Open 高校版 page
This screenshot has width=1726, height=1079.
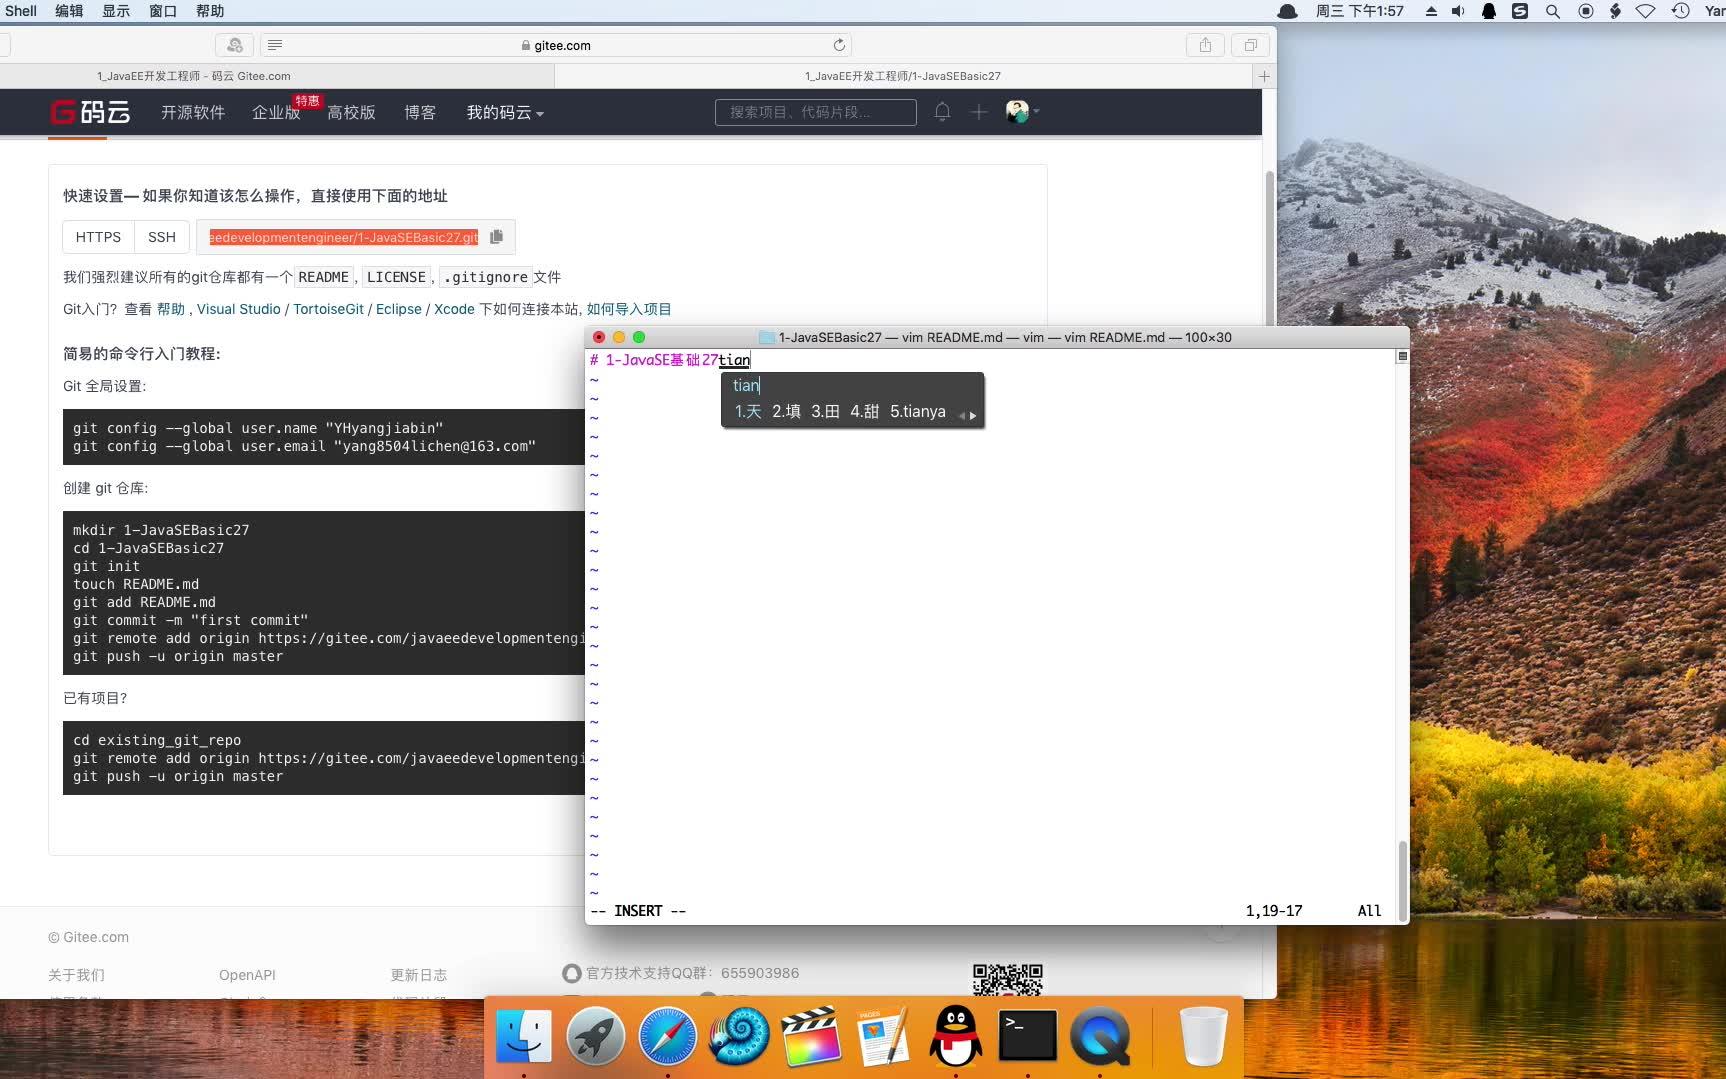click(x=351, y=112)
